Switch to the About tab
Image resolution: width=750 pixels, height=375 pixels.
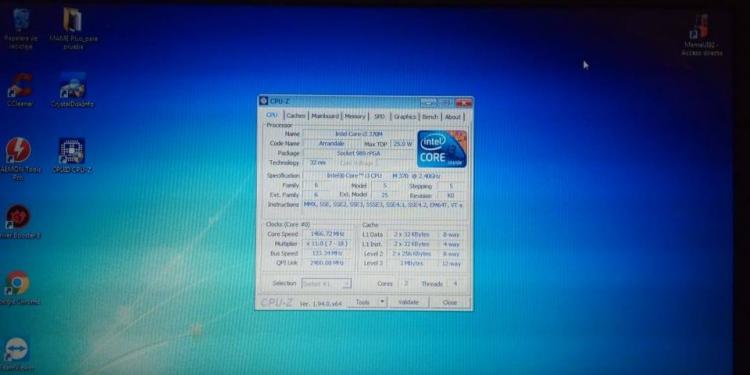tap(452, 116)
